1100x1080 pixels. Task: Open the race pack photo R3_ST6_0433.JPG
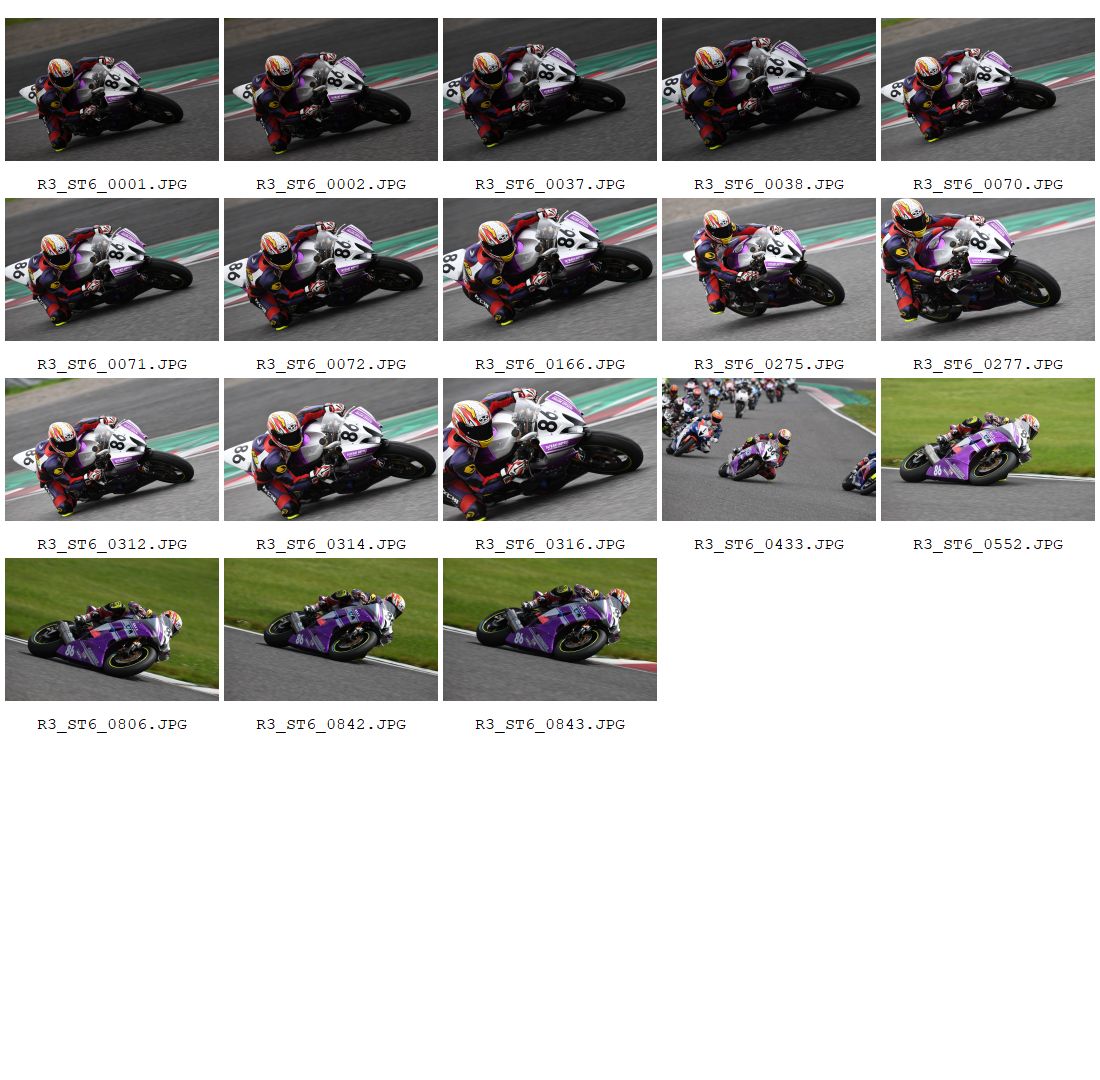(768, 449)
